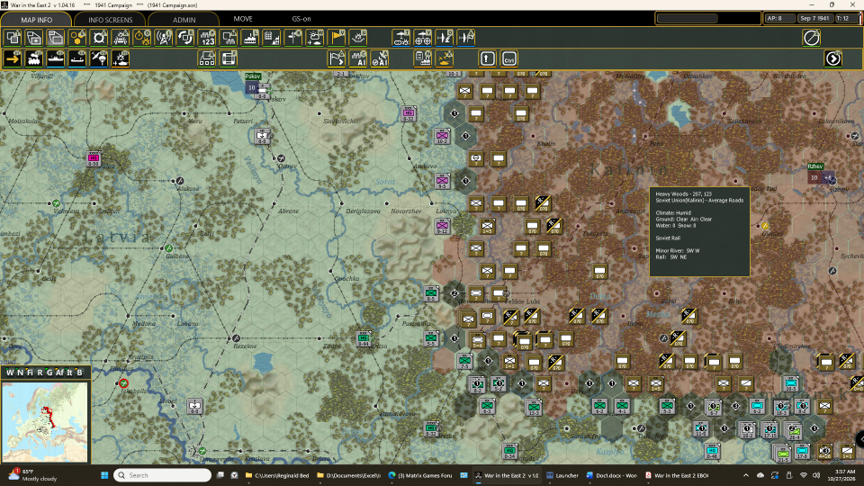Select the Rail movement train icon

pos(34,58)
